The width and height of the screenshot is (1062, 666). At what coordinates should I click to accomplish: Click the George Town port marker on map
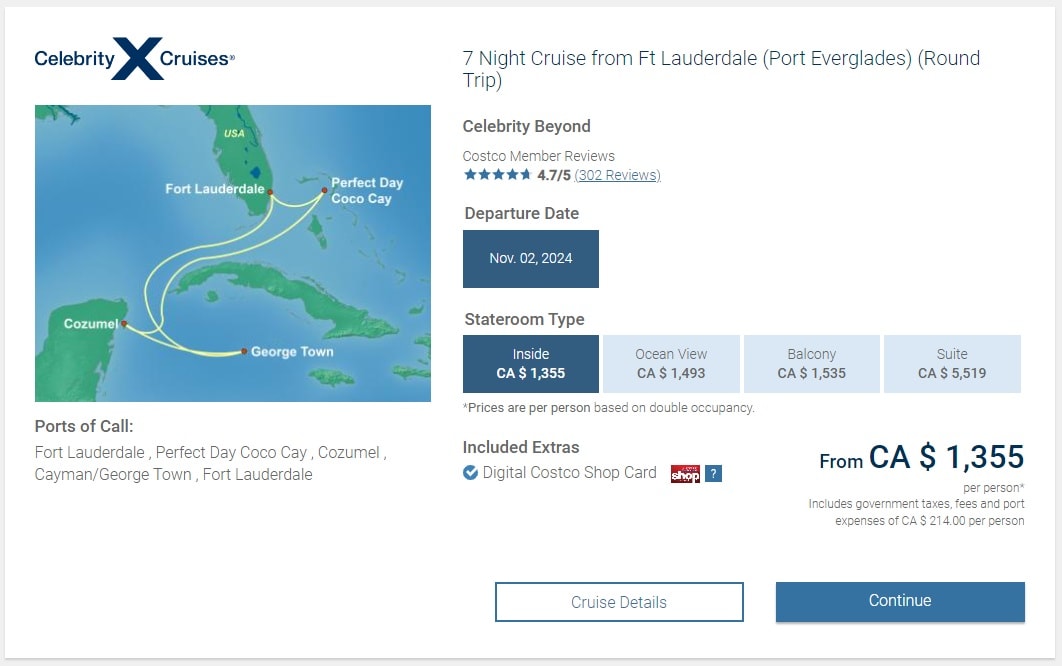pyautogui.click(x=244, y=351)
